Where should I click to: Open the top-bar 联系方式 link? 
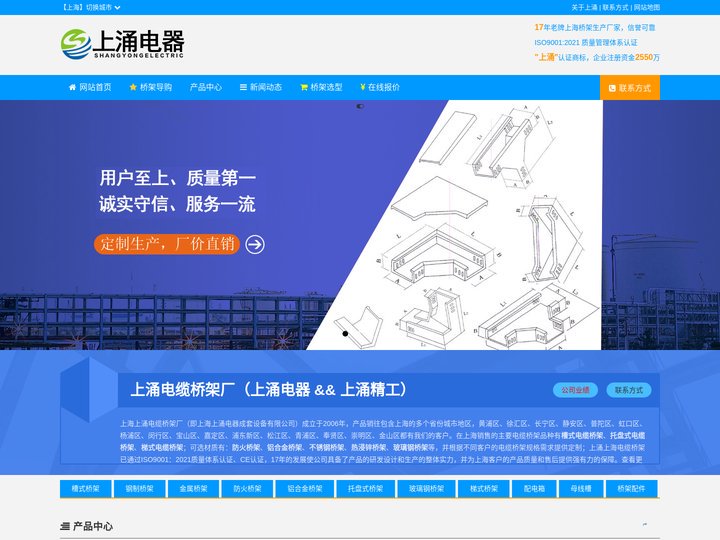[615, 7]
